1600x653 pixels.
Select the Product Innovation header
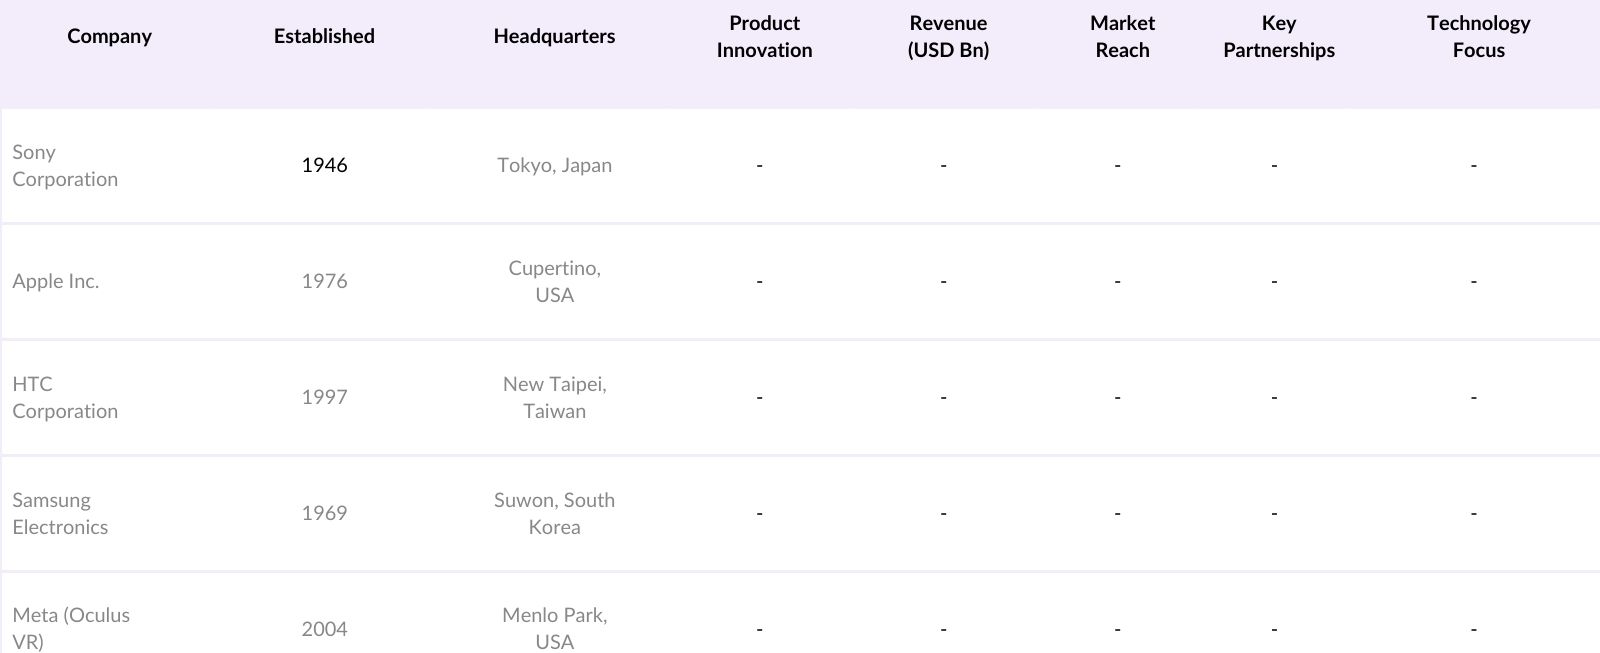pyautogui.click(x=764, y=37)
